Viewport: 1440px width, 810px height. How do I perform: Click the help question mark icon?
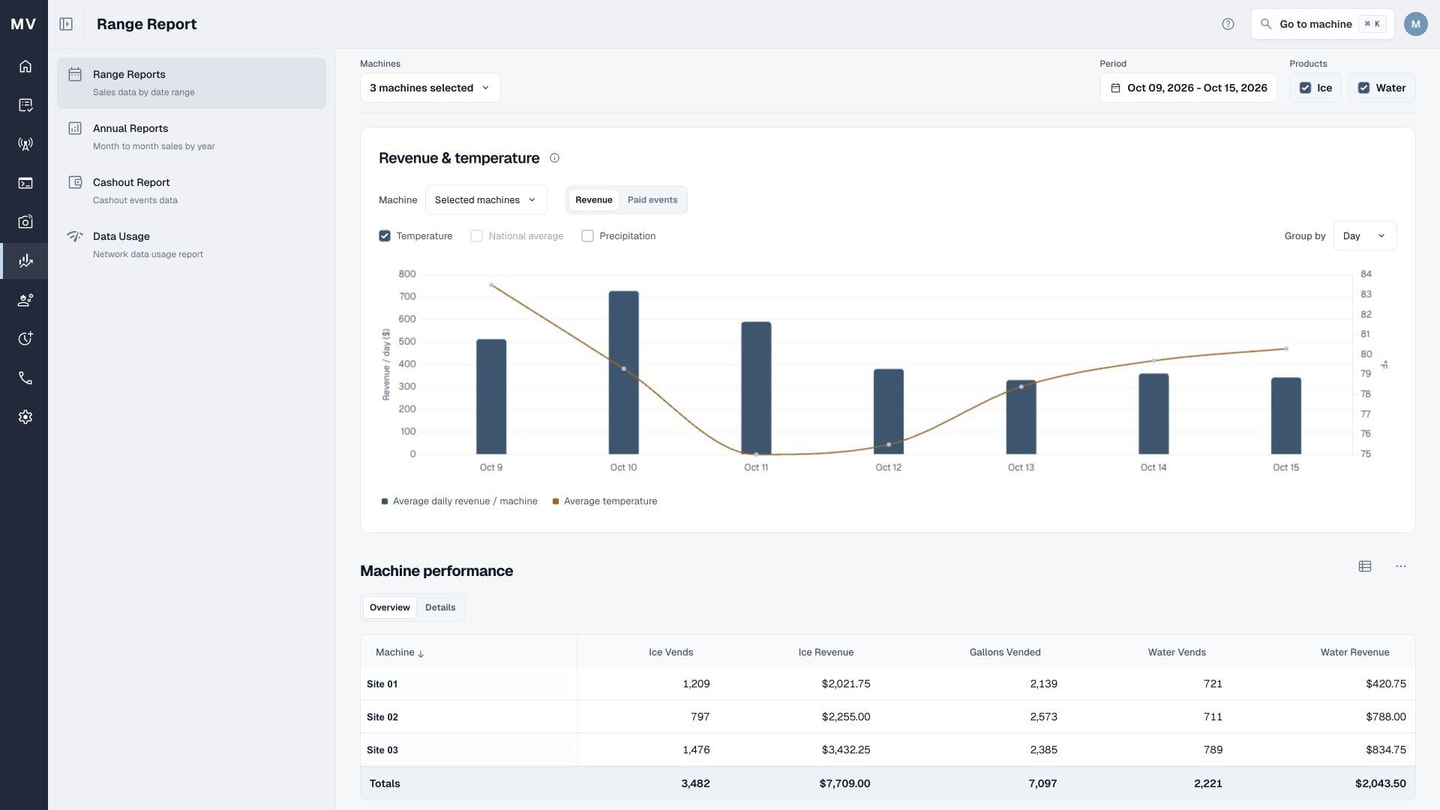click(x=1228, y=24)
